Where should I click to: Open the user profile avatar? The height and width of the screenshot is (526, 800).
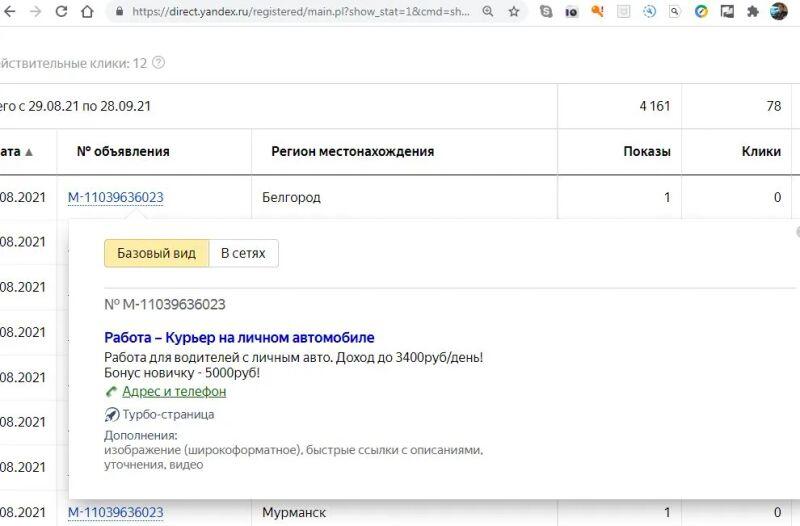pyautogui.click(x=779, y=12)
